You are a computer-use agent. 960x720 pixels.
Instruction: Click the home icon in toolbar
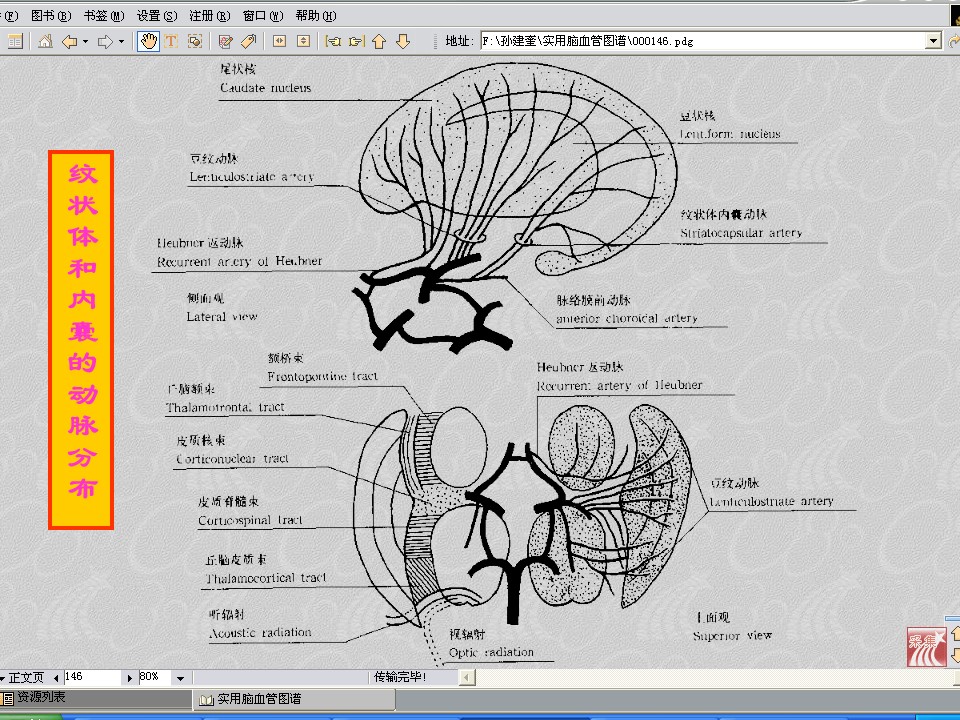coord(45,41)
